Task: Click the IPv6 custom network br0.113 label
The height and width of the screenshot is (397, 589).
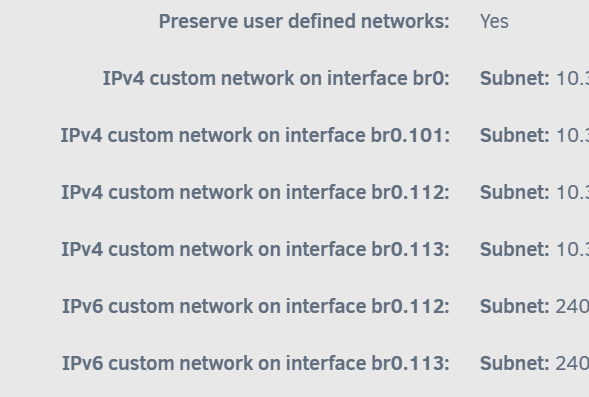Action: (255, 364)
